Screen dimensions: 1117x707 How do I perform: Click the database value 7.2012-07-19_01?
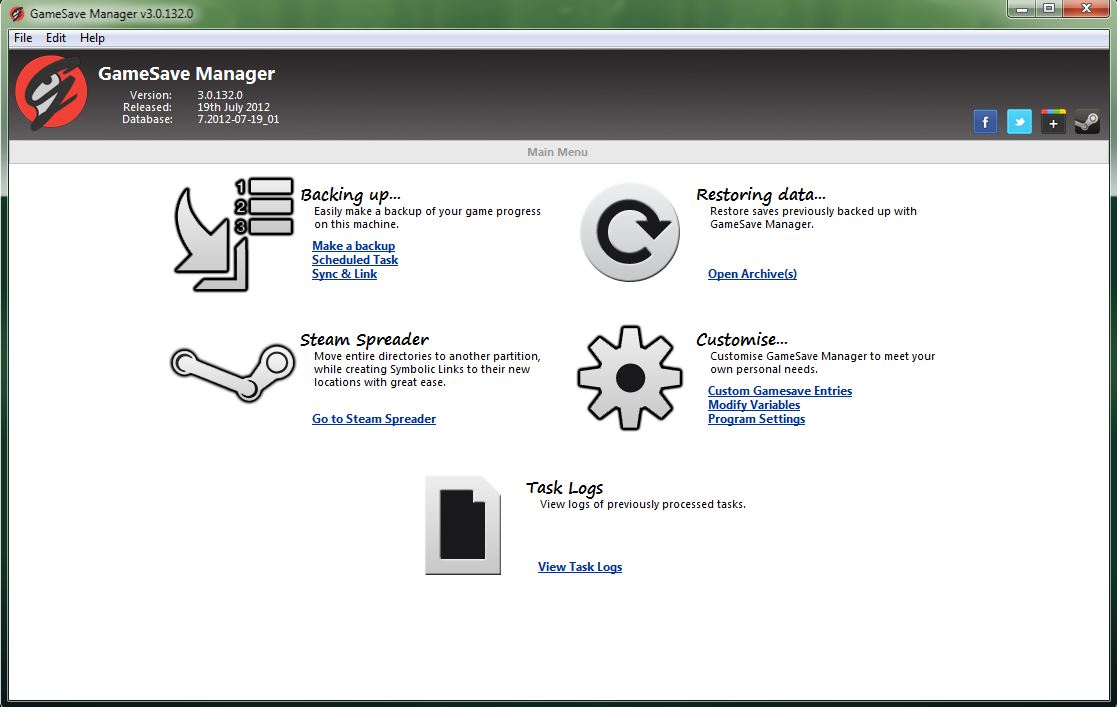coord(239,119)
